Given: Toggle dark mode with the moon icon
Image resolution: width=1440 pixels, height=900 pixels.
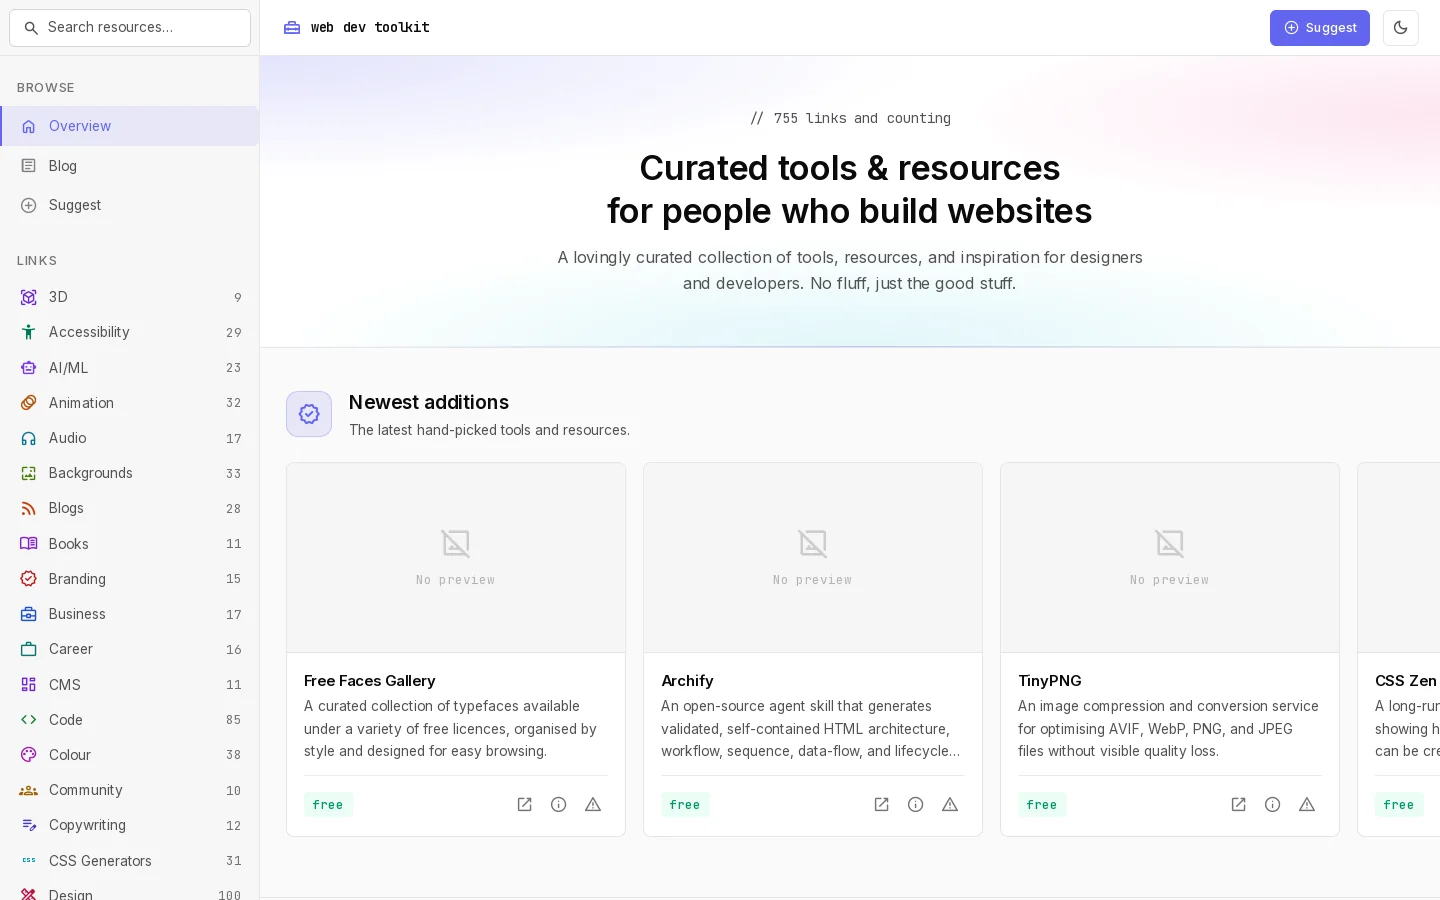Looking at the screenshot, I should 1401,28.
